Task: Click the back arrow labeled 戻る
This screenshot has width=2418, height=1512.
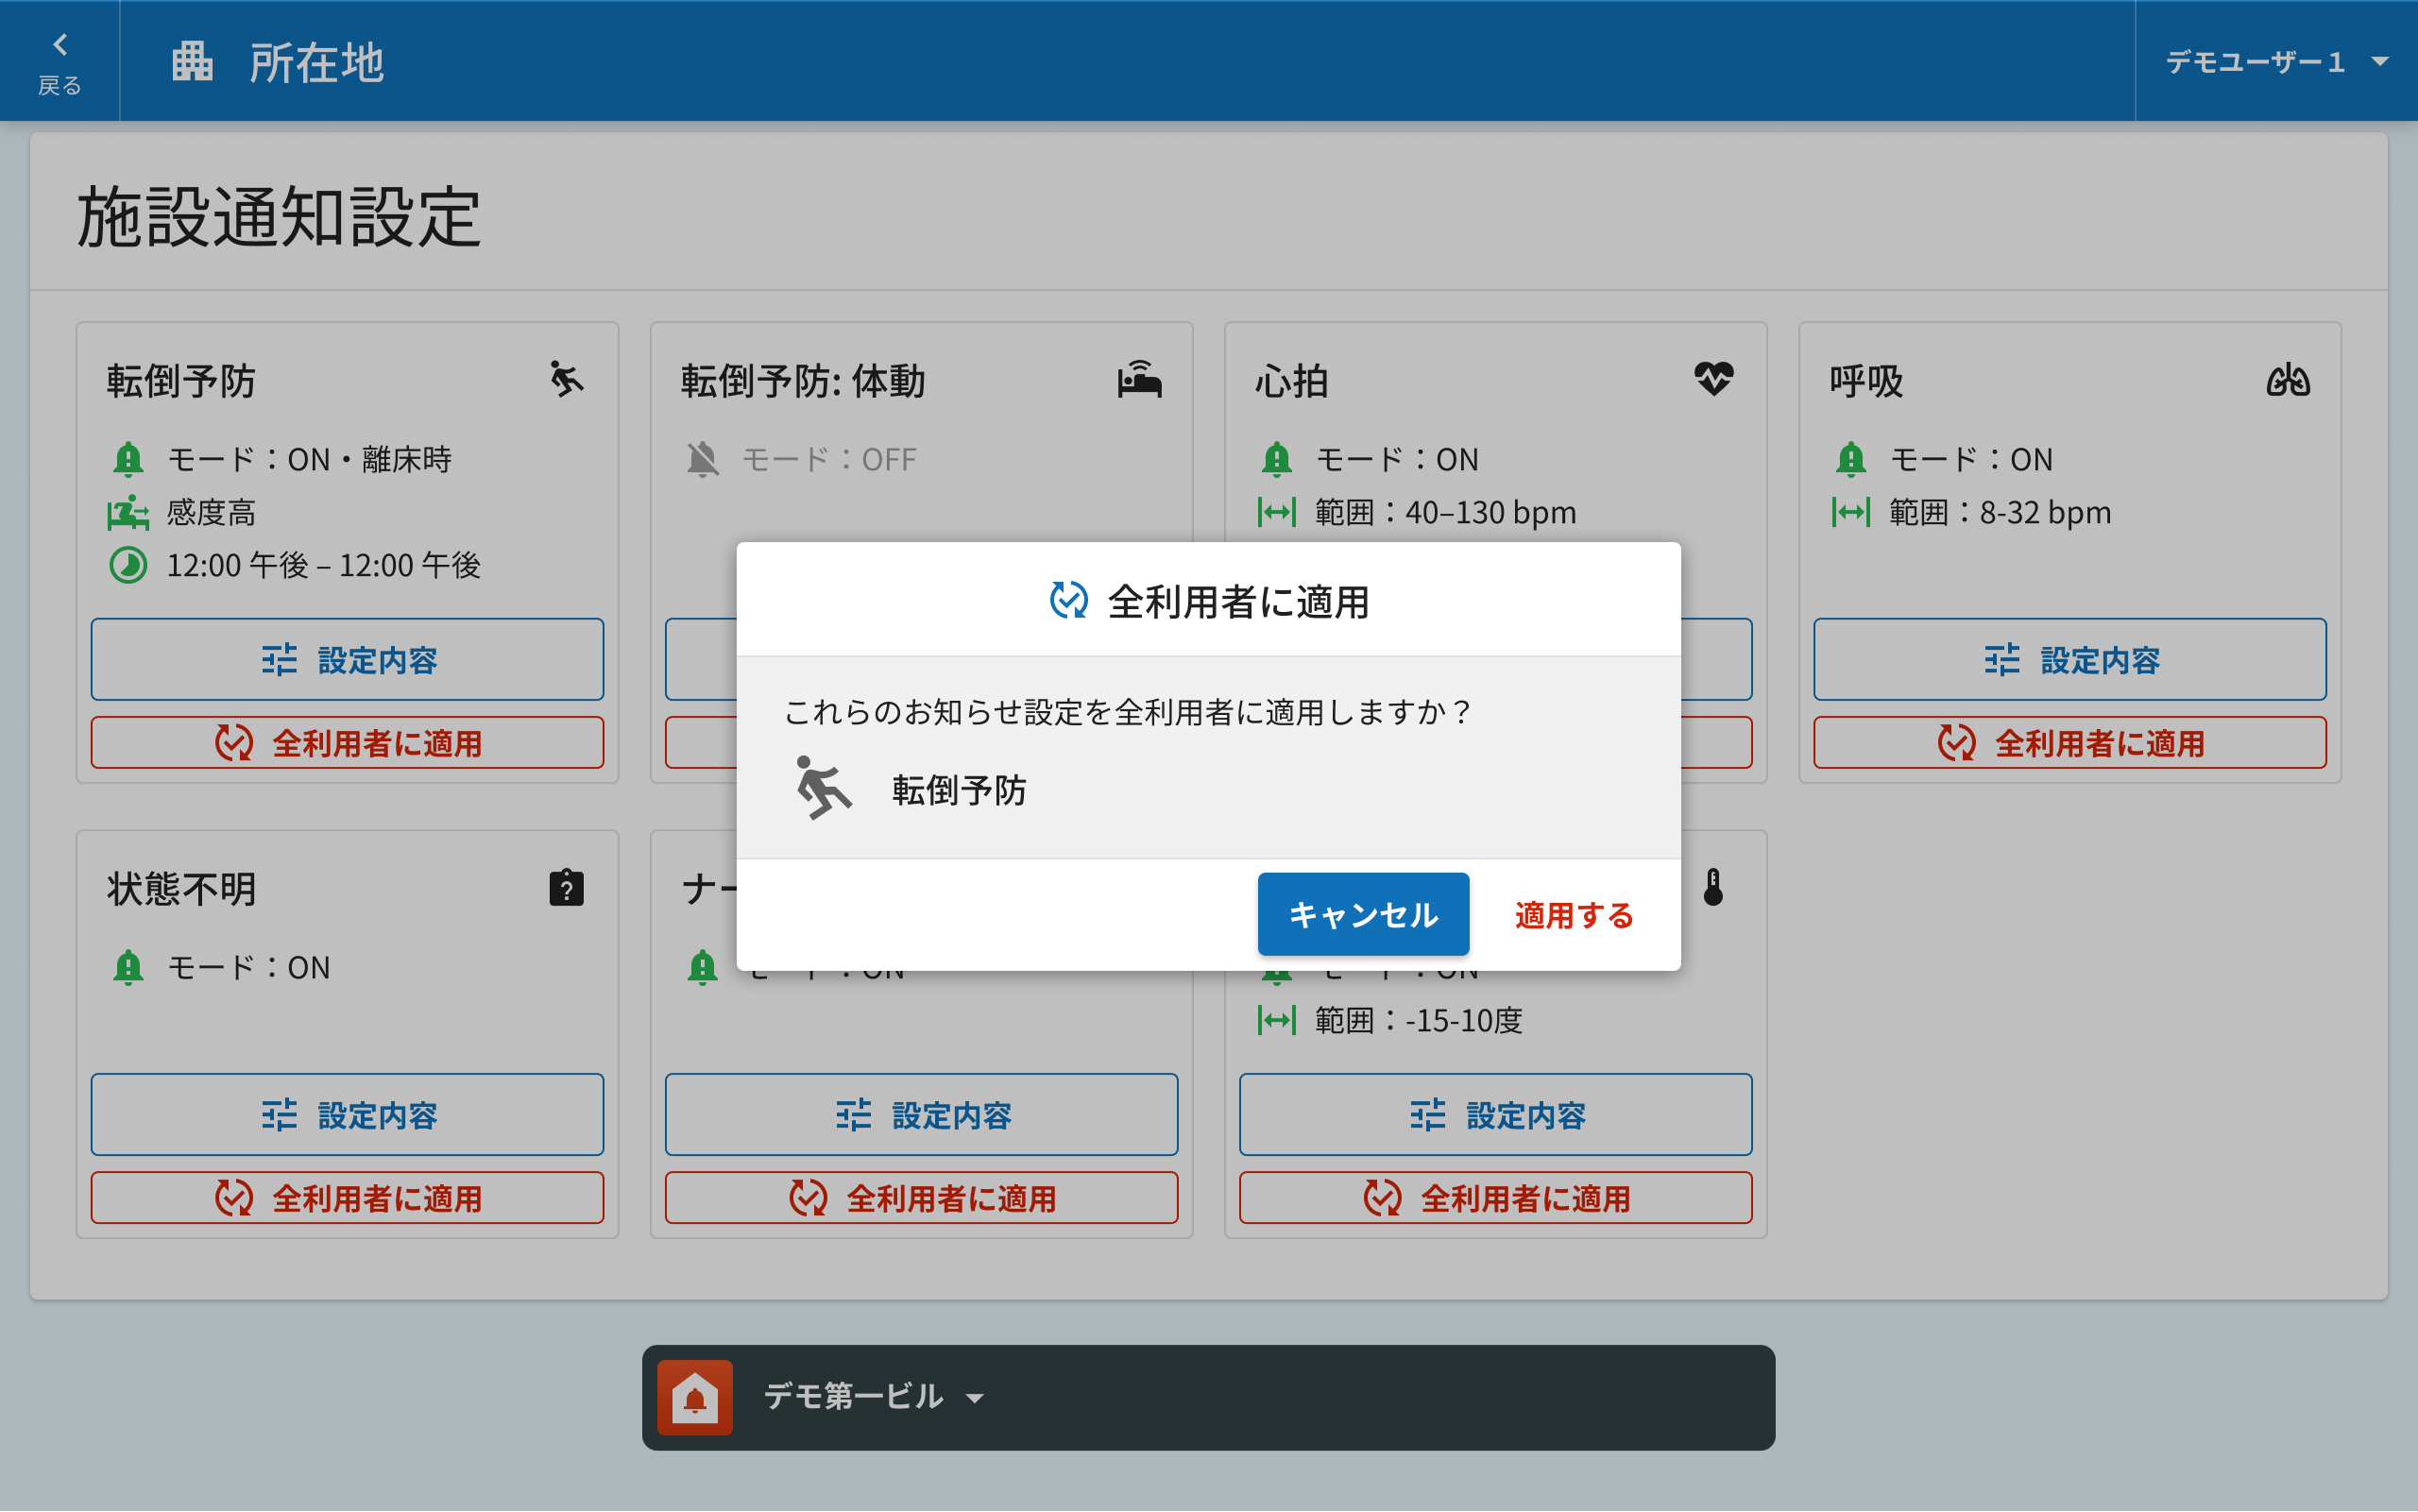Action: pos(59,62)
